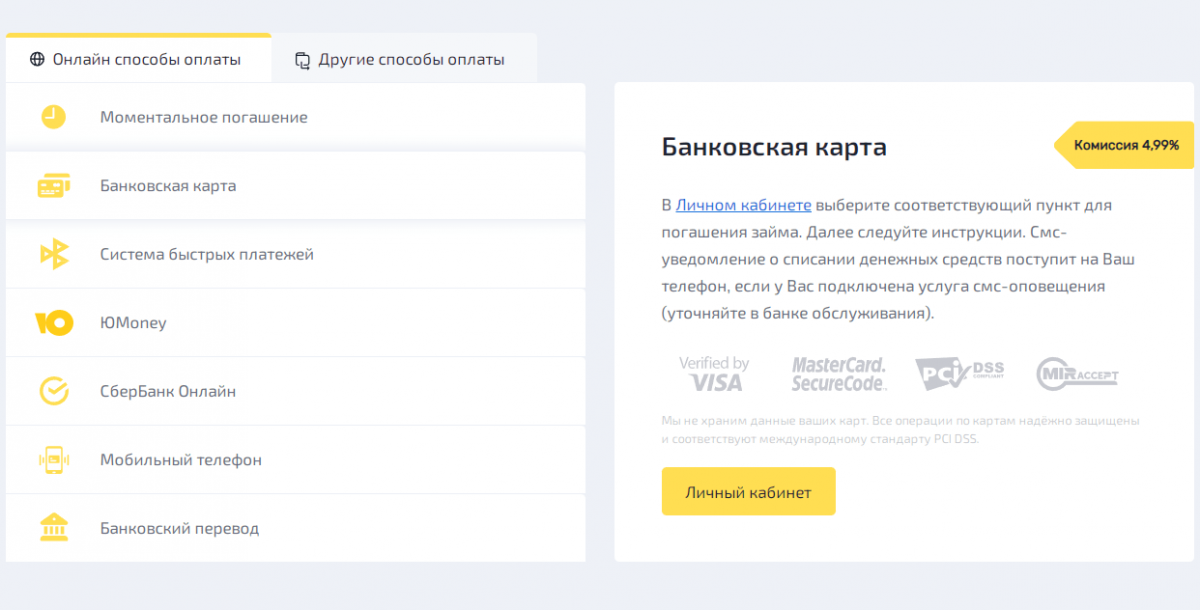This screenshot has width=1200, height=610.
Task: Choose the Мобильный телефон payment method
Action: (296, 460)
